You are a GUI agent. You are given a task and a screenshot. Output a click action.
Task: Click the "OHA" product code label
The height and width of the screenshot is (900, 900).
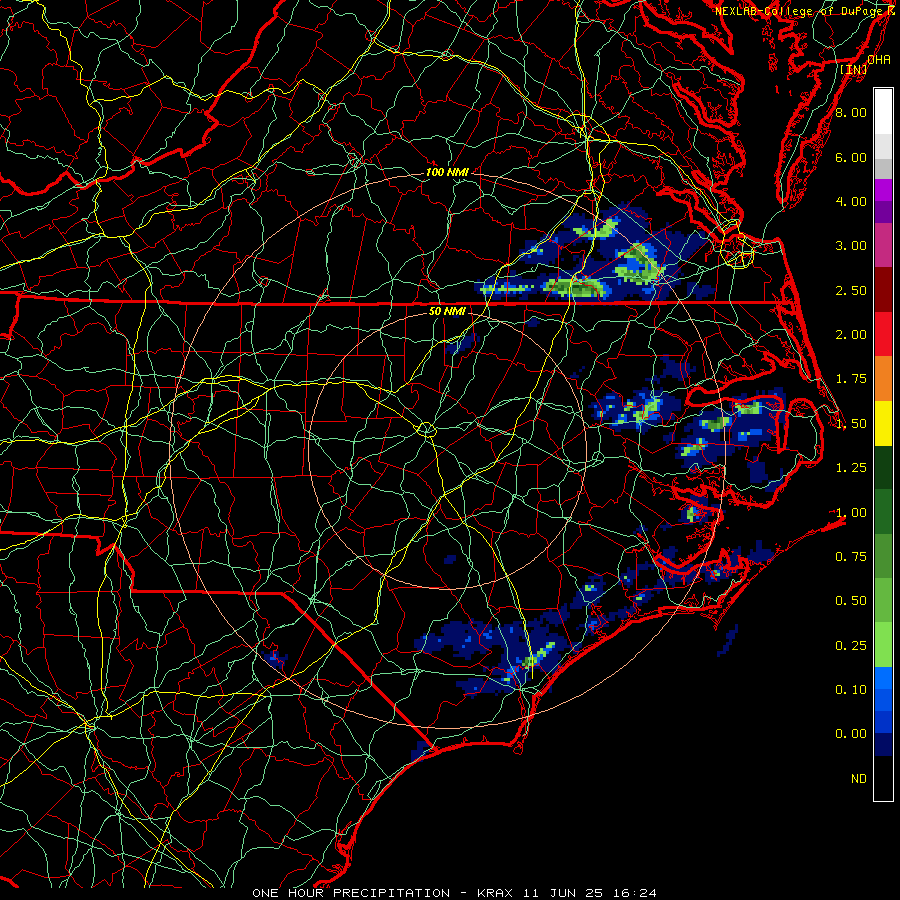[x=879, y=59]
